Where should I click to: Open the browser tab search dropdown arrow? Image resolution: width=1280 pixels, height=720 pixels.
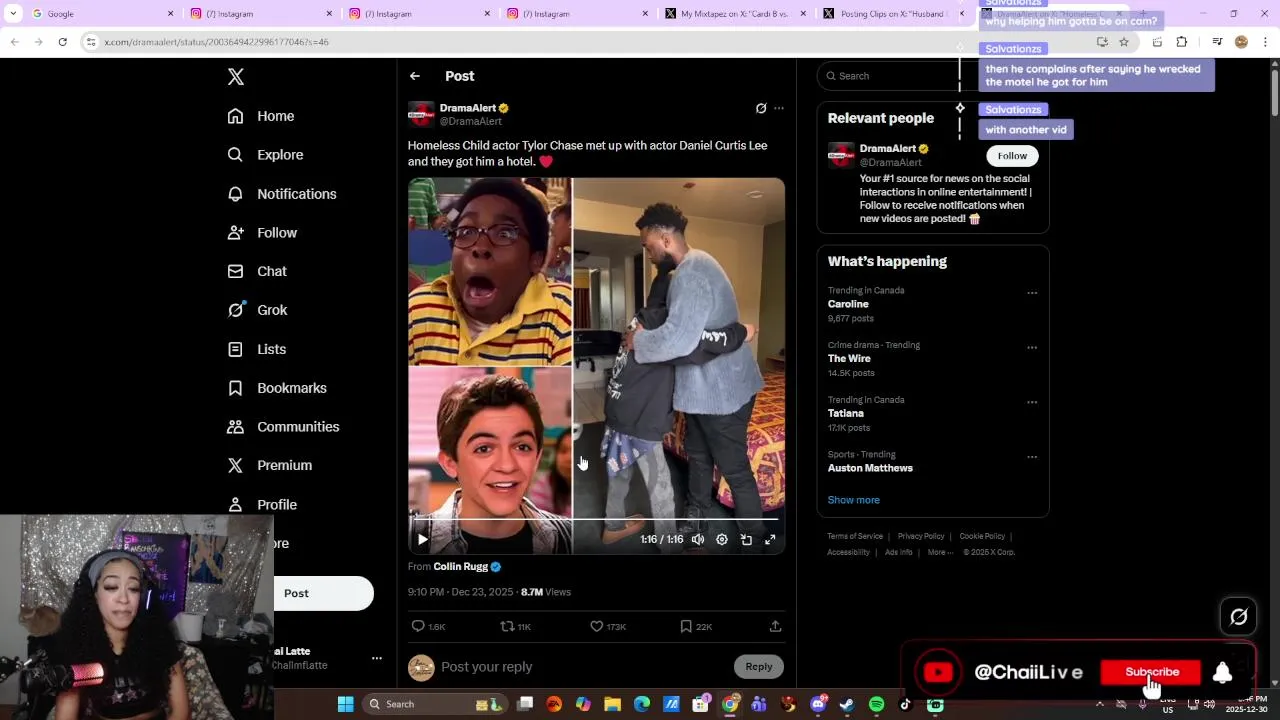coord(13,14)
